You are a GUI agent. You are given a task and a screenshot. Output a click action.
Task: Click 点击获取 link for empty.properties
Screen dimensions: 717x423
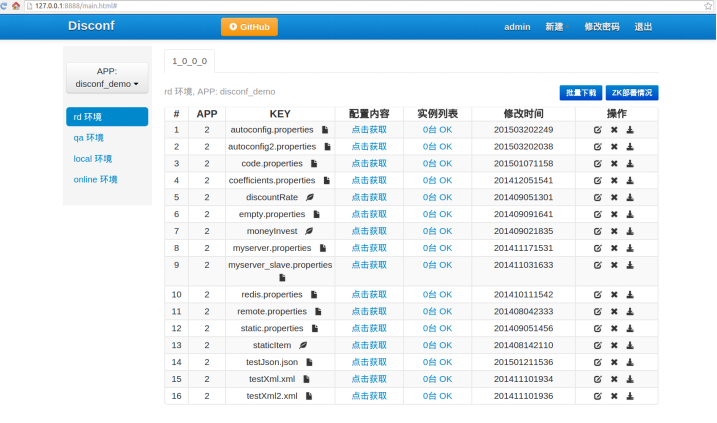tap(368, 214)
